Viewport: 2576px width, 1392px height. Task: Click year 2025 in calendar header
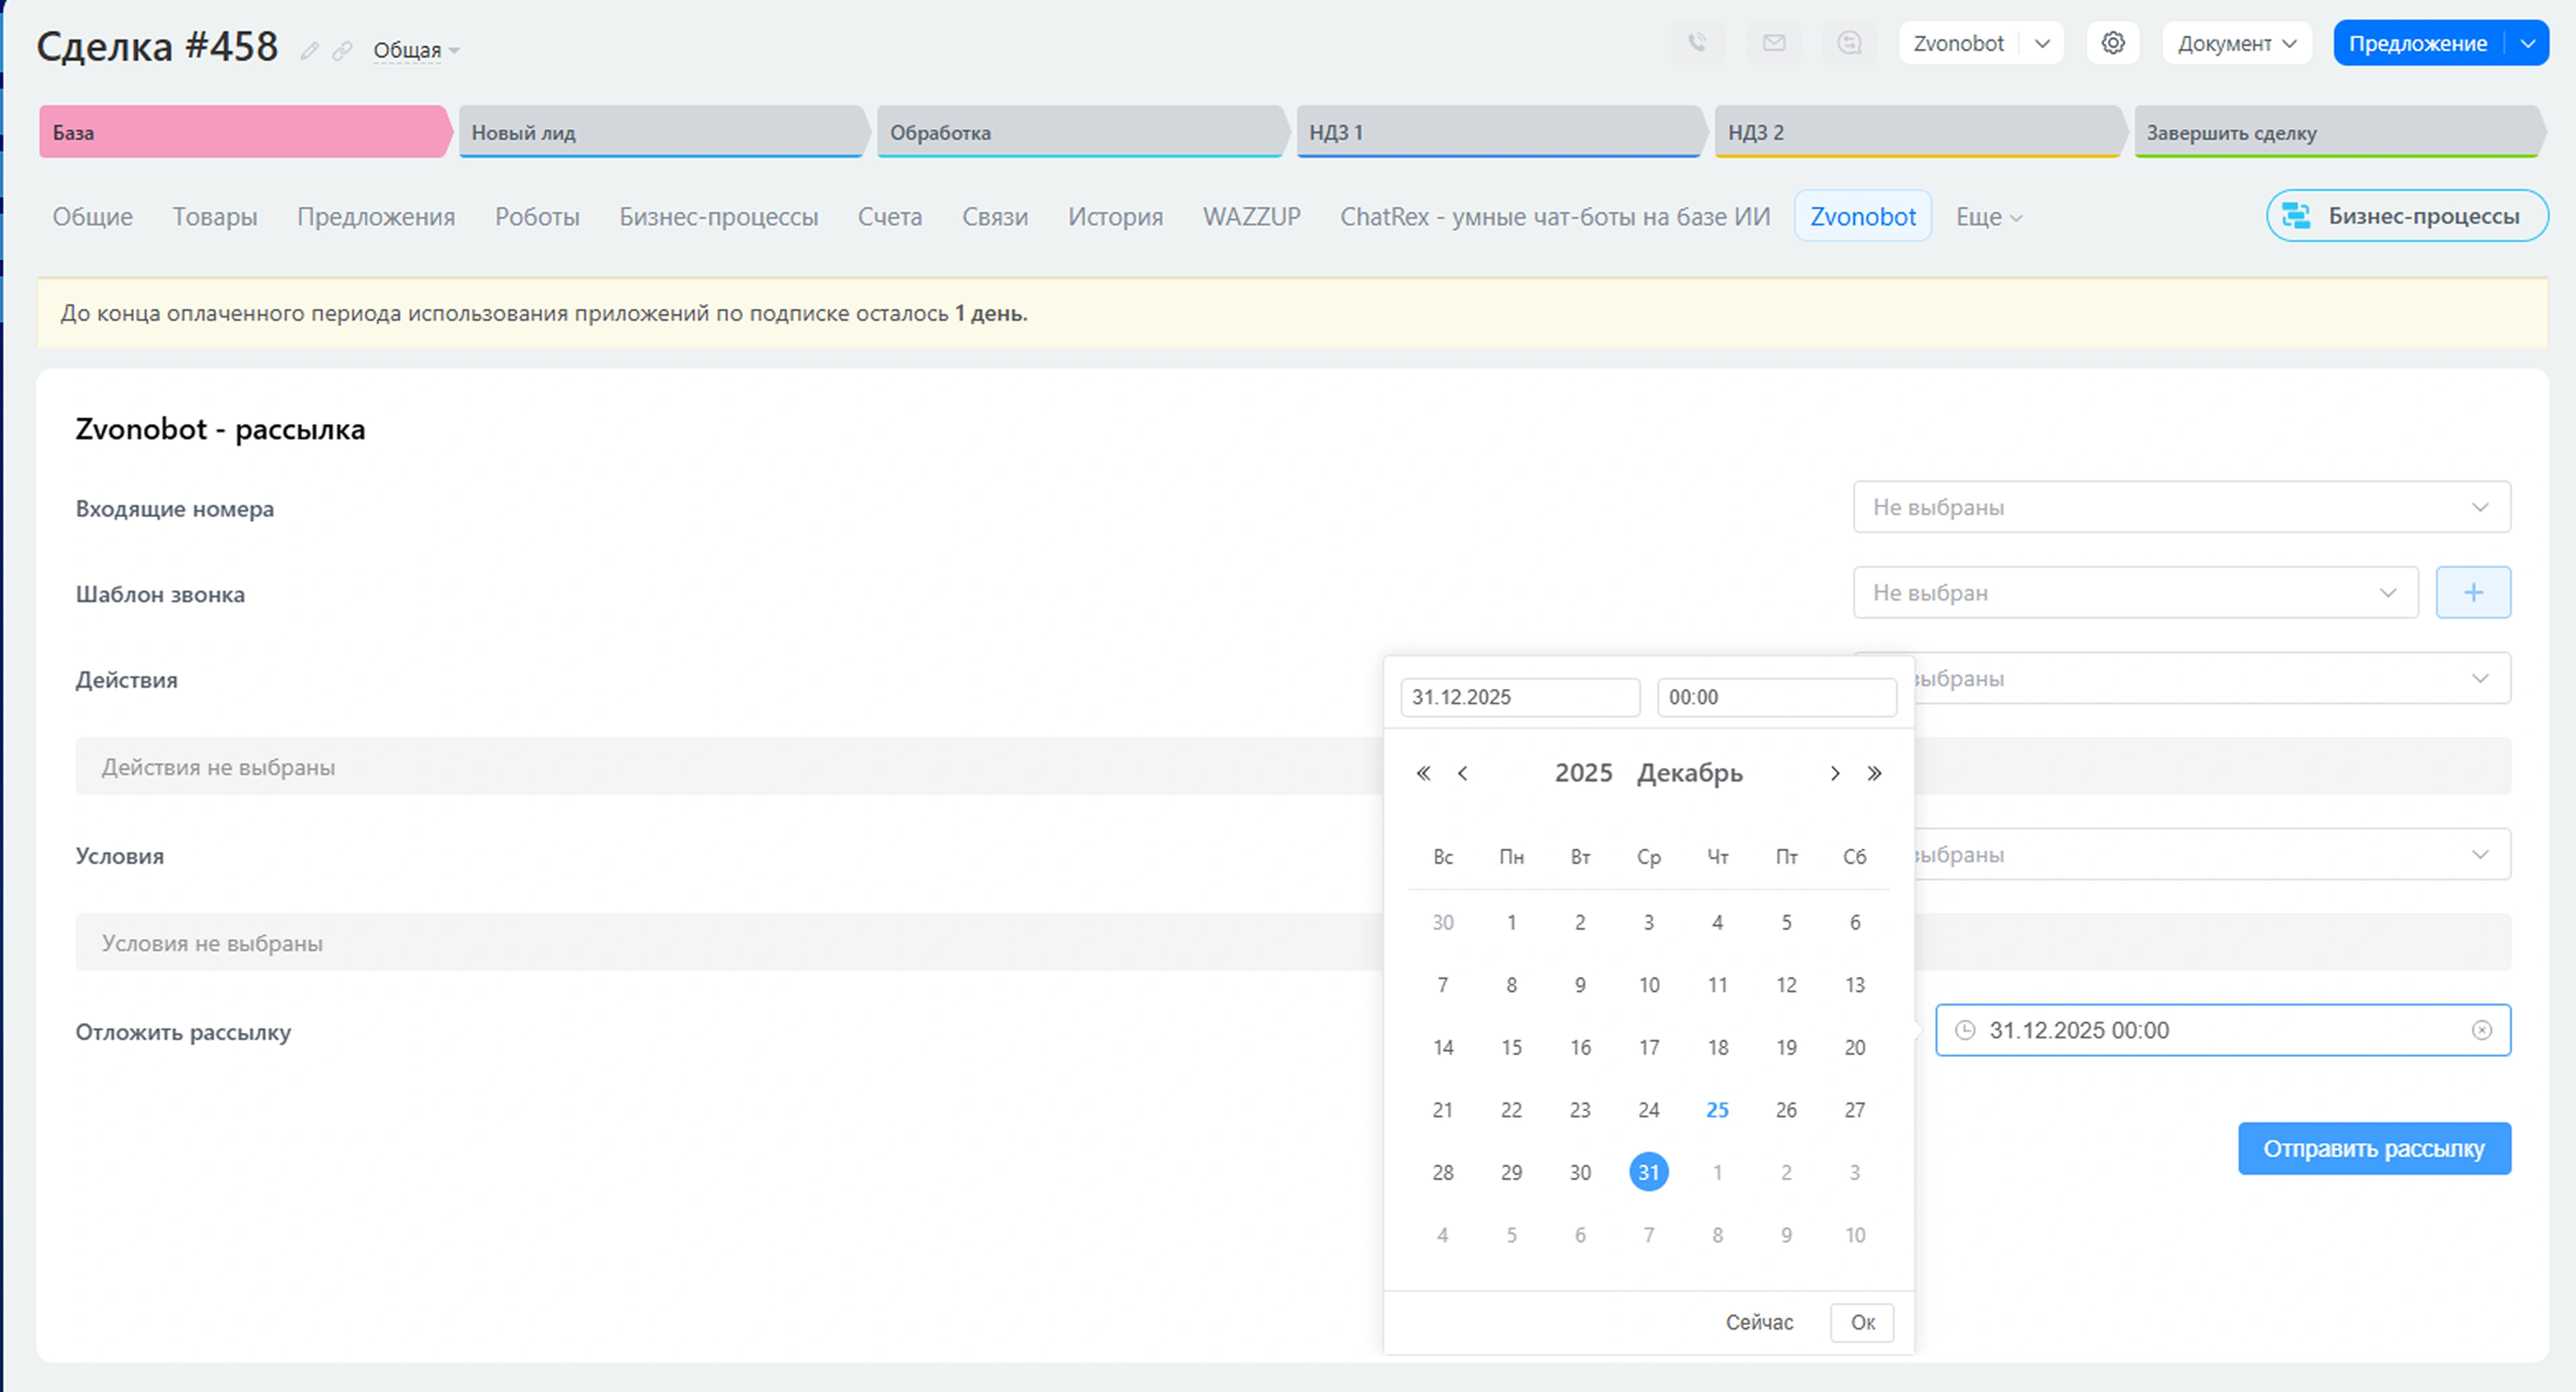click(x=1583, y=773)
